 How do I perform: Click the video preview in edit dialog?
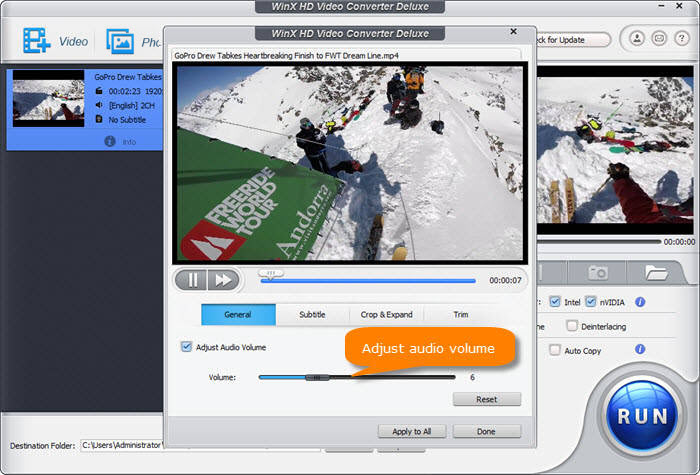(350, 163)
